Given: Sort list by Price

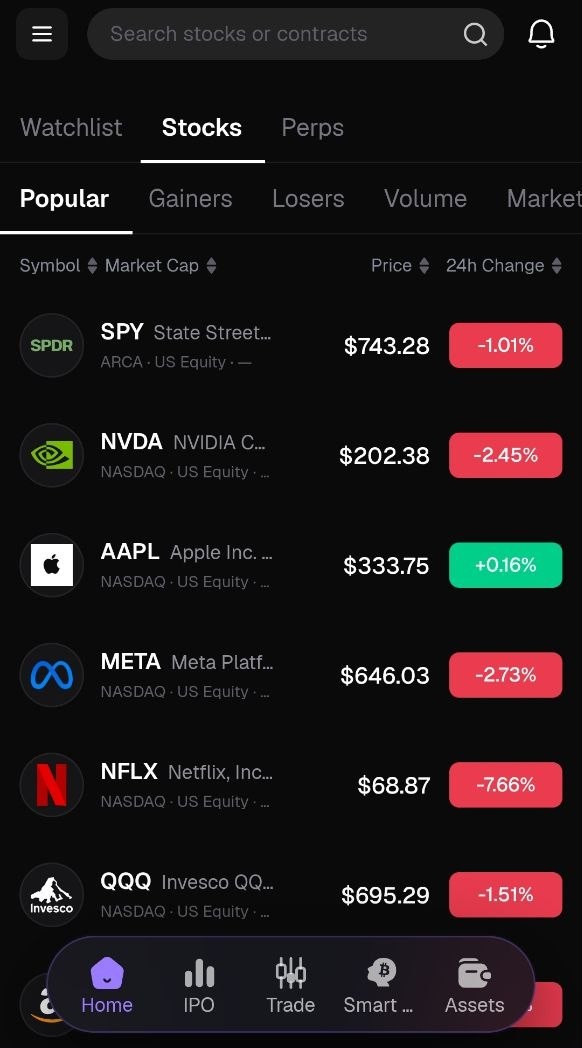Looking at the screenshot, I should tap(400, 266).
